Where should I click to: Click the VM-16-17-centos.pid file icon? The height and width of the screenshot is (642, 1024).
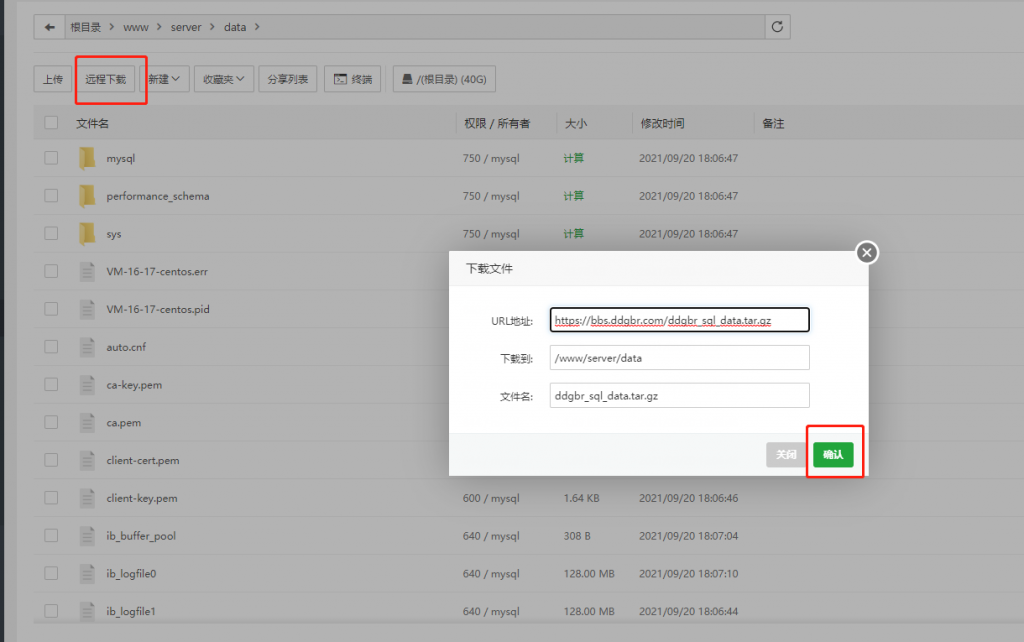(87, 309)
